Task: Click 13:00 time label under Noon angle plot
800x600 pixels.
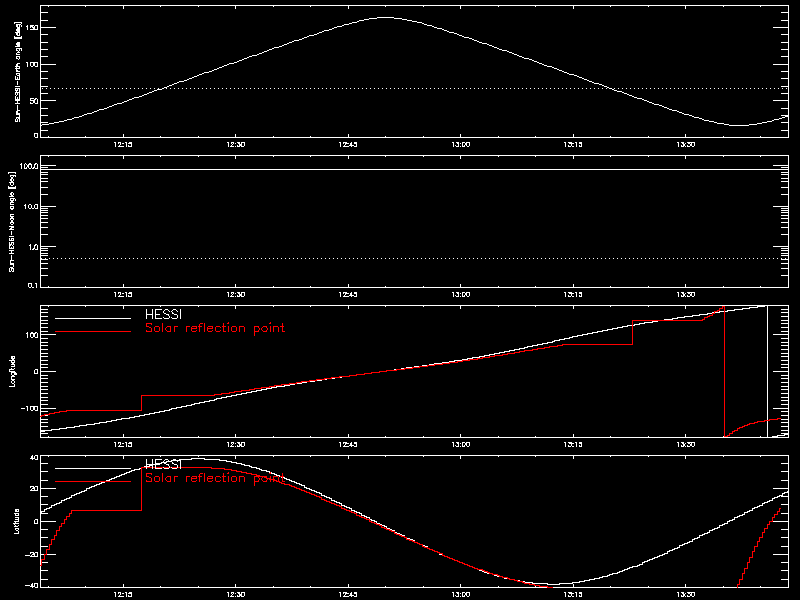Action: tap(461, 295)
